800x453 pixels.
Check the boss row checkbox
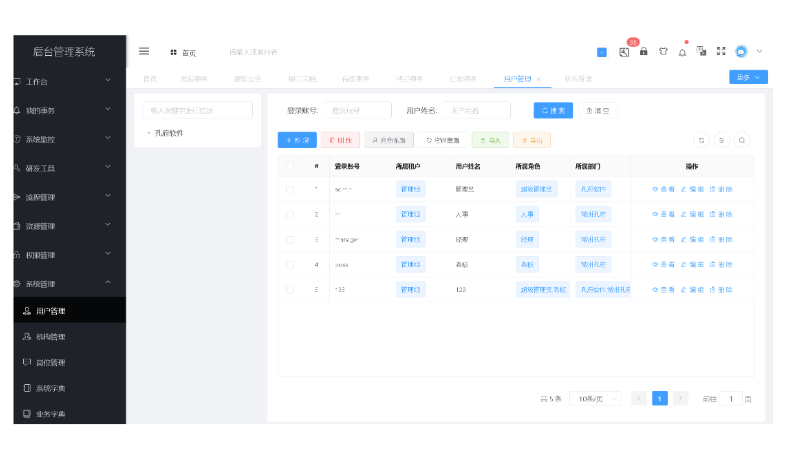(x=290, y=264)
